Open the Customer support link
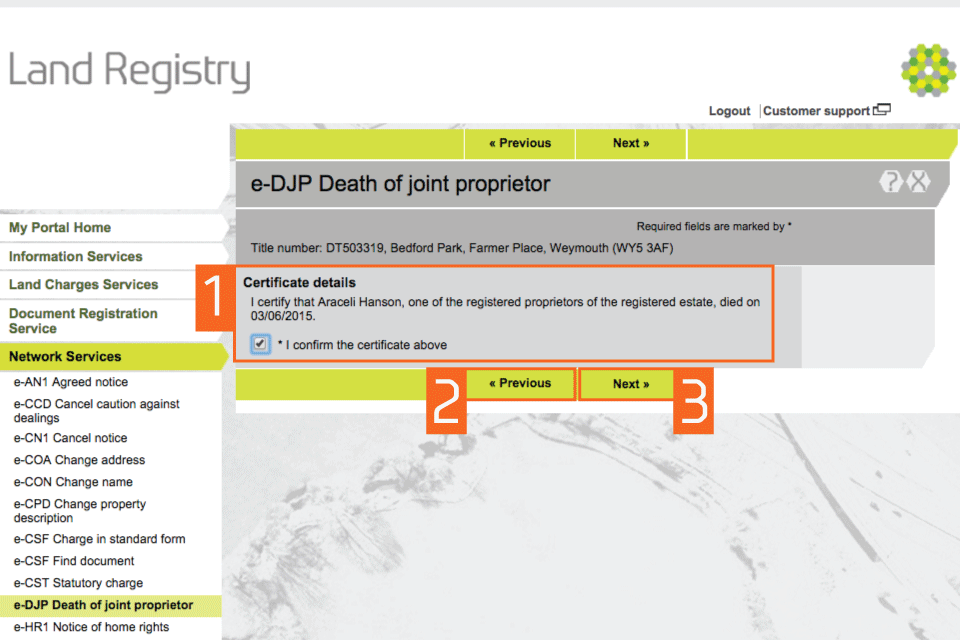The image size is (960, 640). tap(816, 111)
